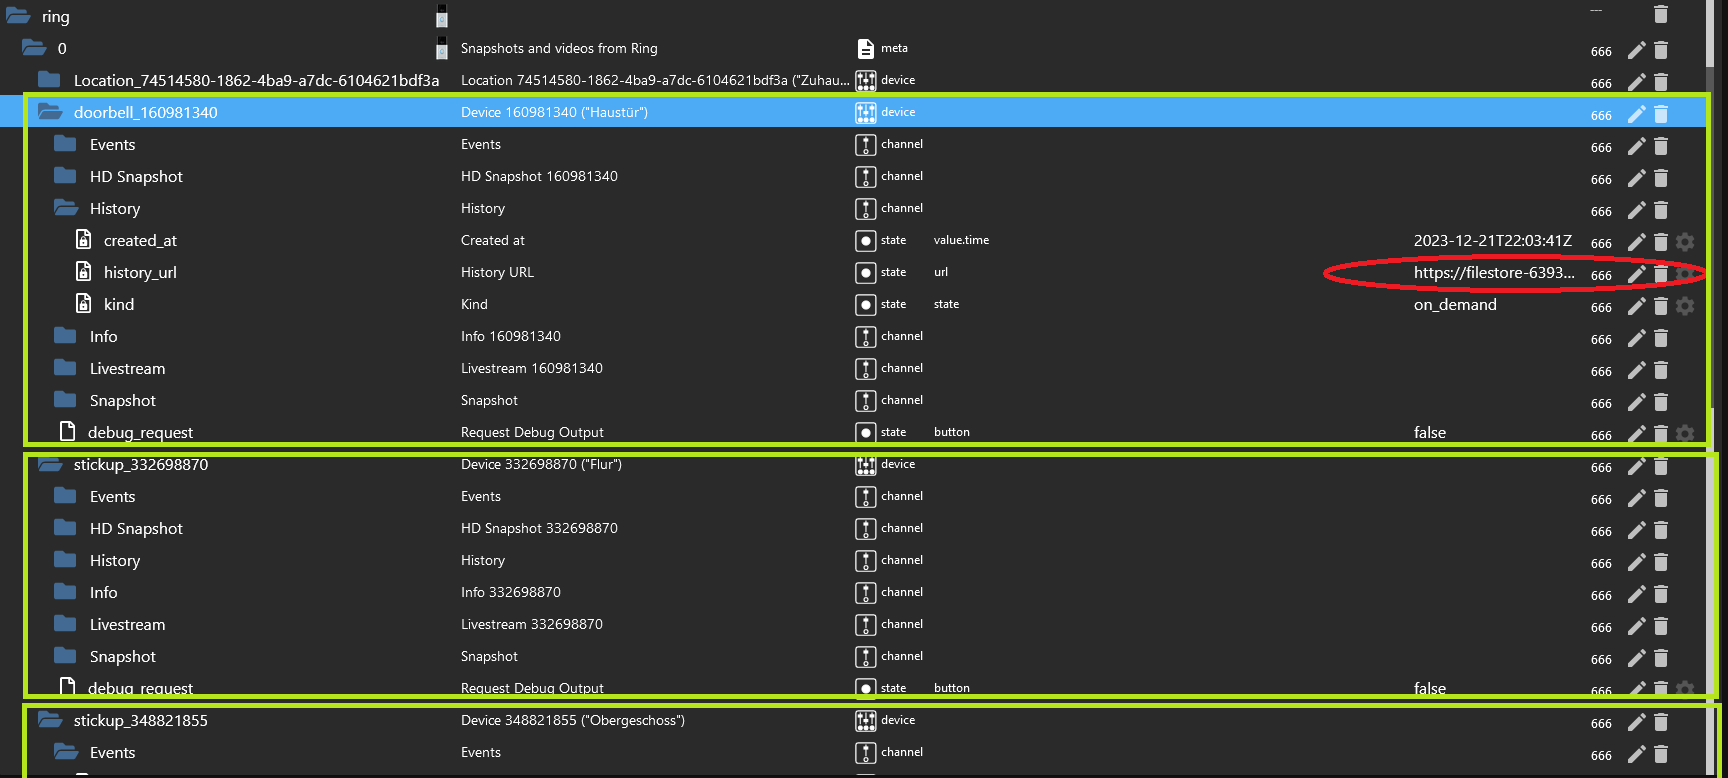
Task: Delete the ring adapter root folder
Action: [1661, 14]
